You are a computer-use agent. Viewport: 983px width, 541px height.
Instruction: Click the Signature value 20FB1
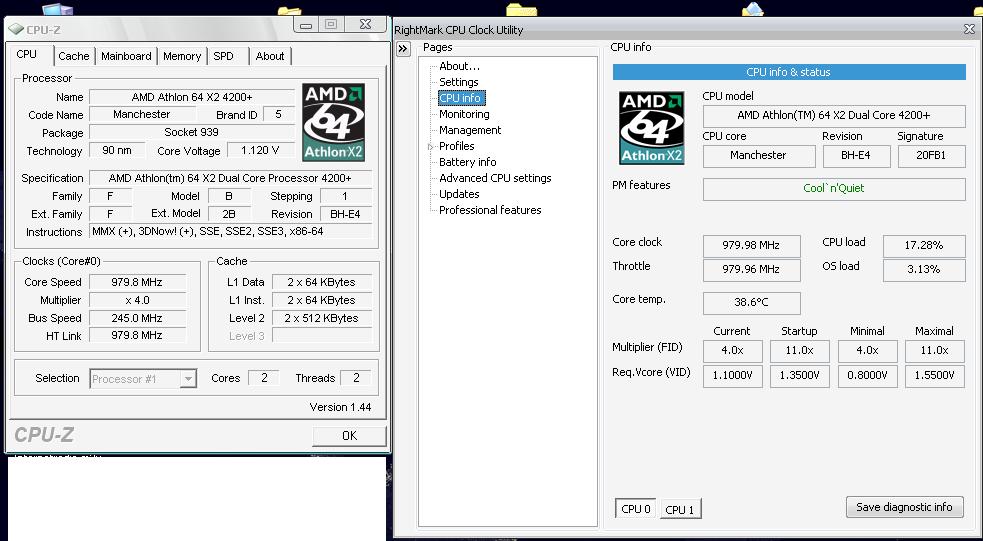(931, 155)
